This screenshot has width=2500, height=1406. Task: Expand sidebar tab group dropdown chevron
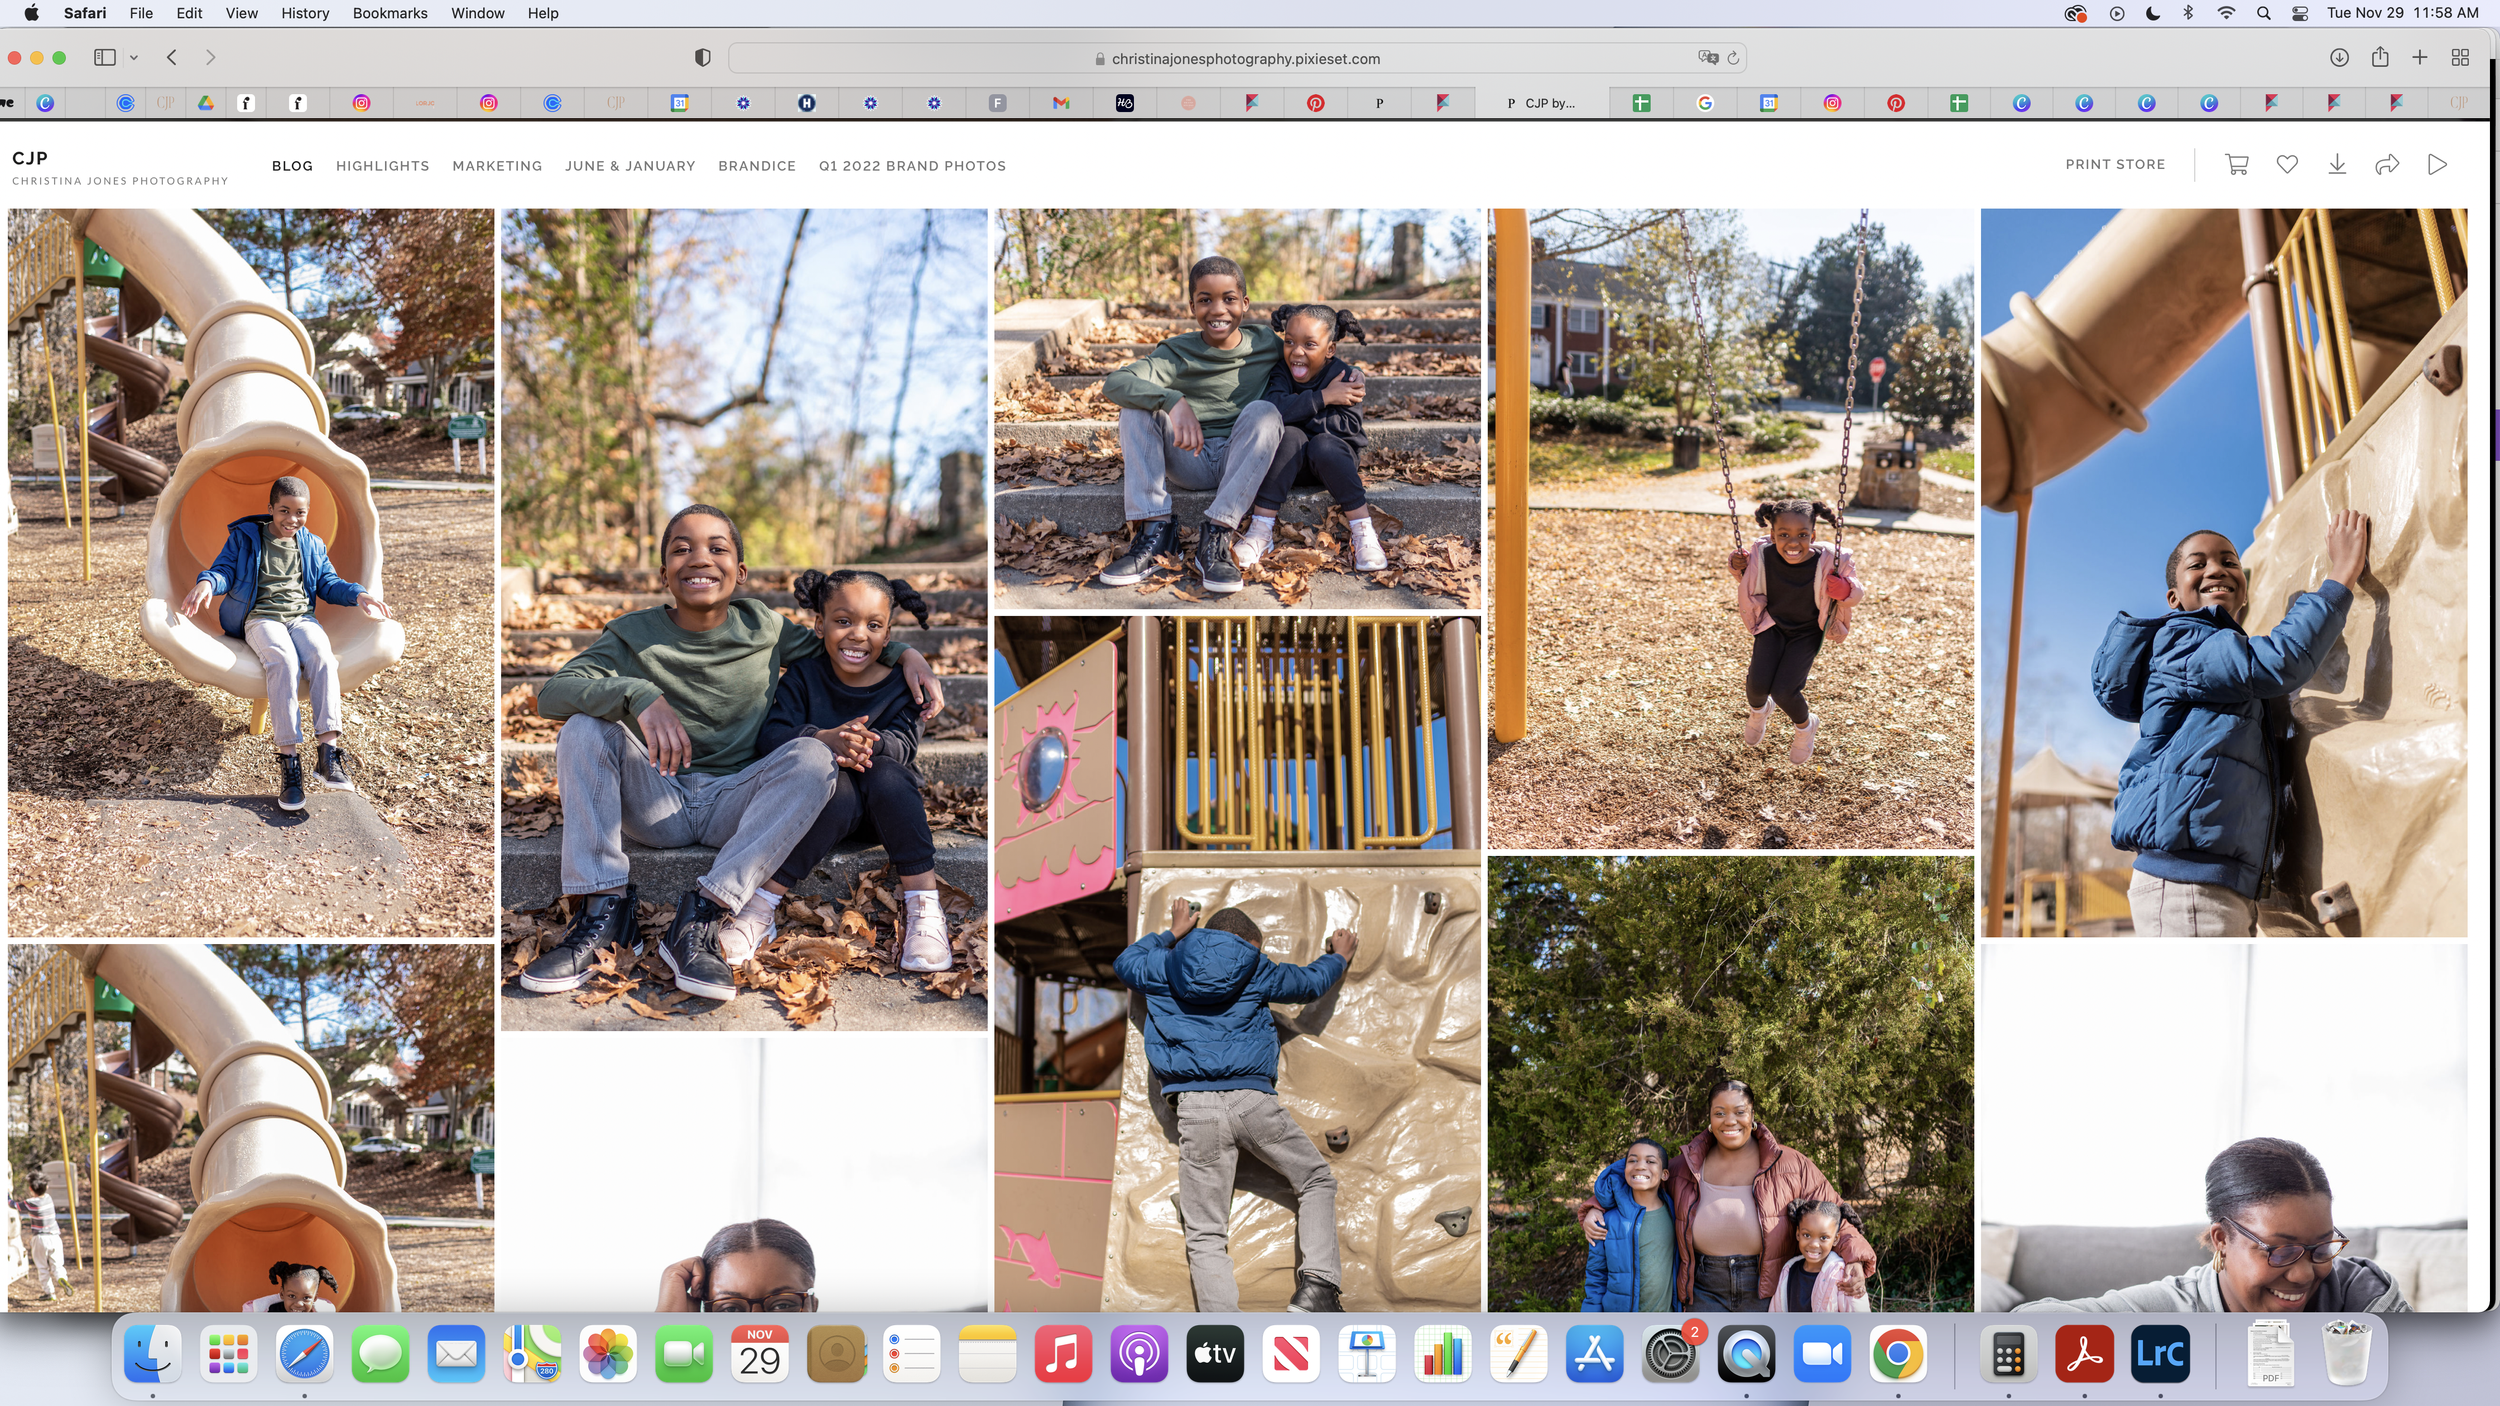tap(134, 58)
